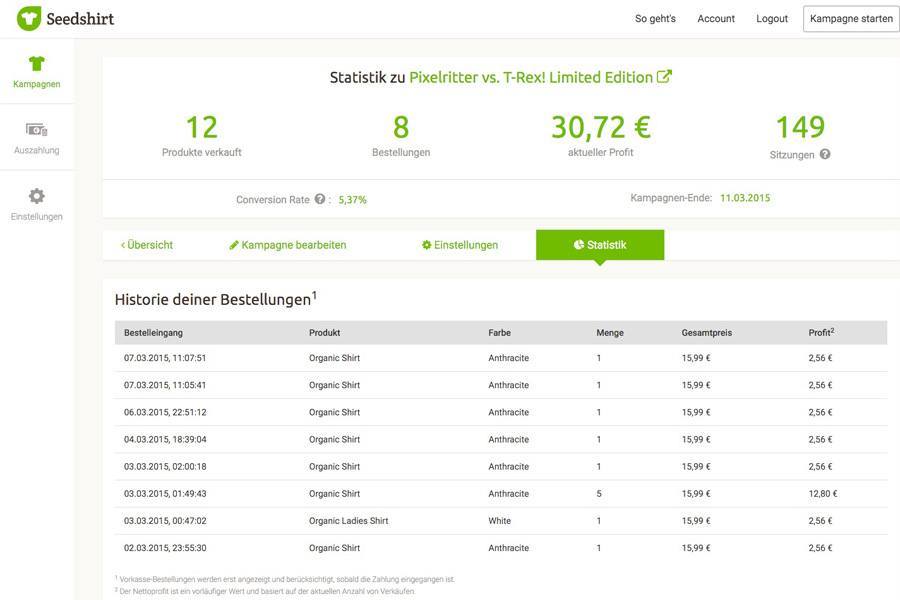This screenshot has width=900, height=600.
Task: Click the 12,80 € profit value
Action: 823,493
